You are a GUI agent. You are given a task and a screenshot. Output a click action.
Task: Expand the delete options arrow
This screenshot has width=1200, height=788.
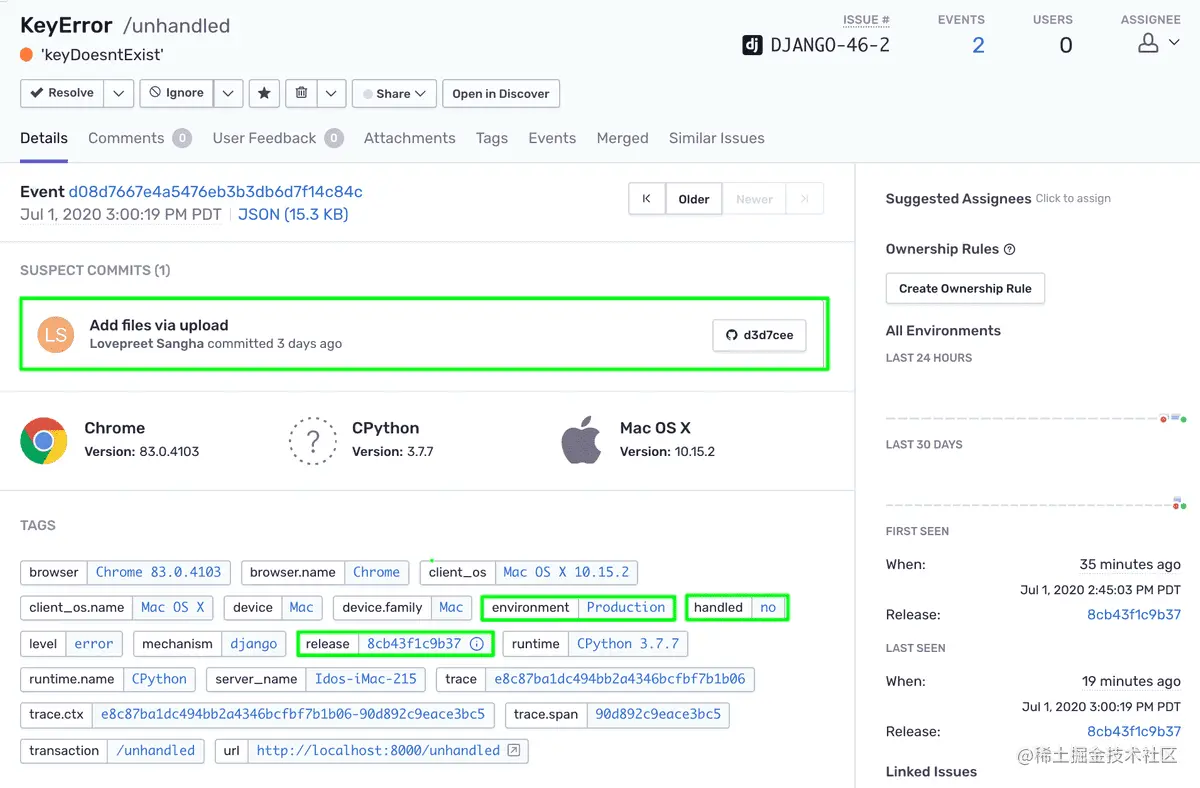pos(331,93)
